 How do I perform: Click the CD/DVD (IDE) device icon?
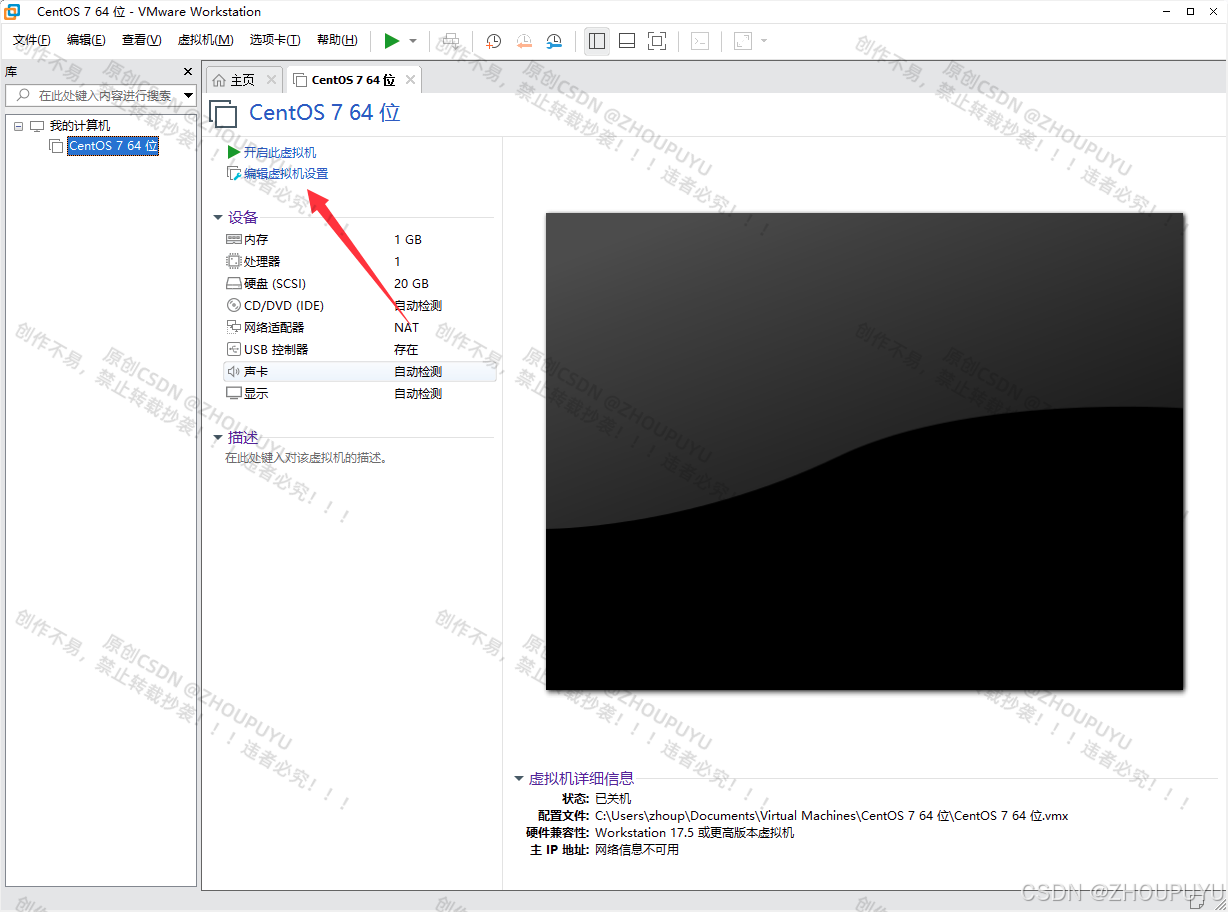pyautogui.click(x=234, y=306)
